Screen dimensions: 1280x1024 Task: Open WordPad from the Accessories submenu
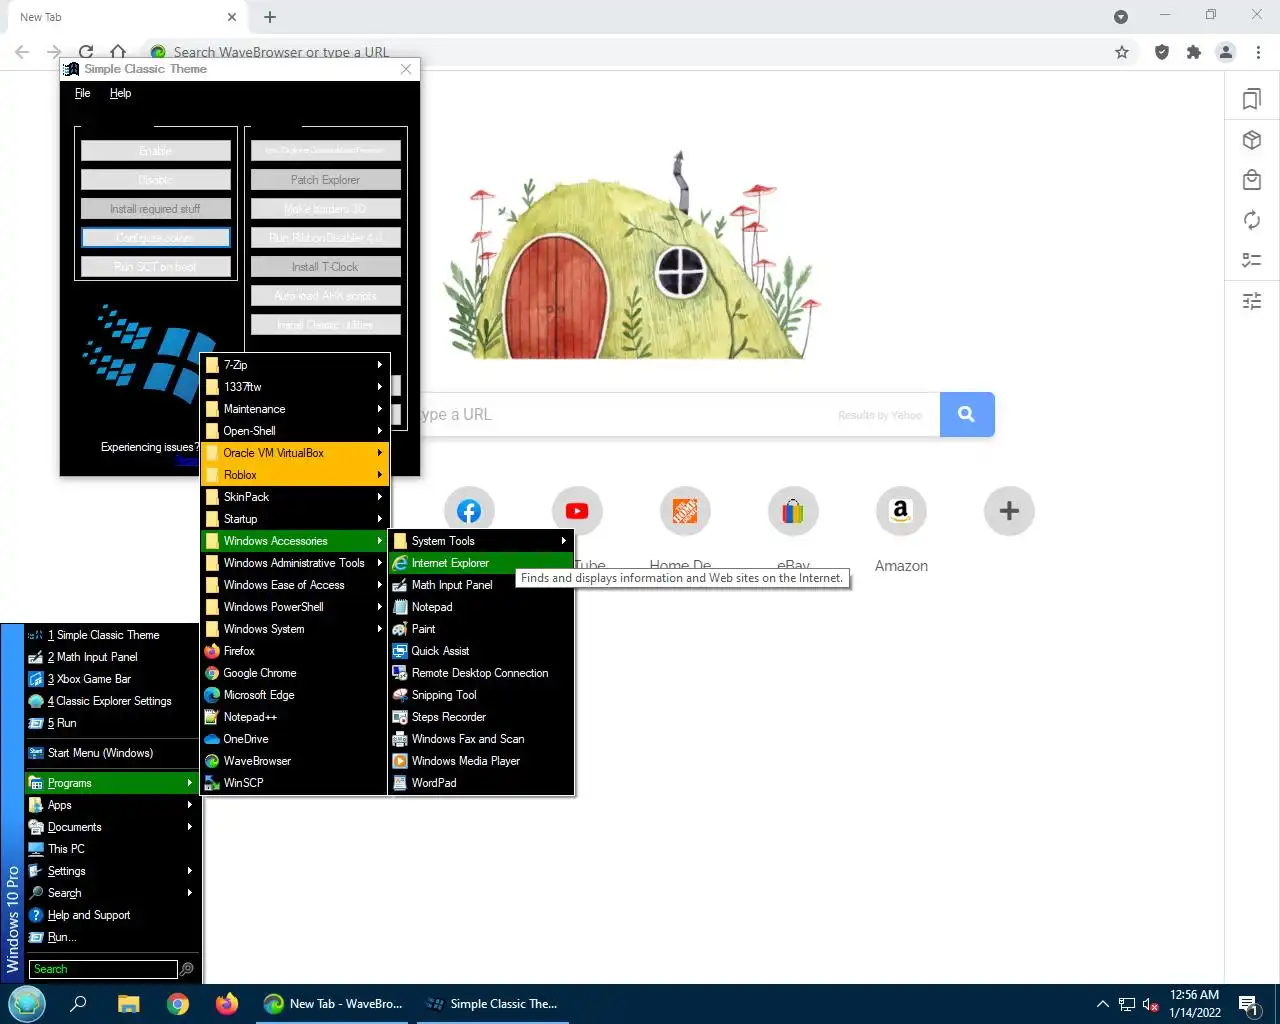pyautogui.click(x=481, y=783)
